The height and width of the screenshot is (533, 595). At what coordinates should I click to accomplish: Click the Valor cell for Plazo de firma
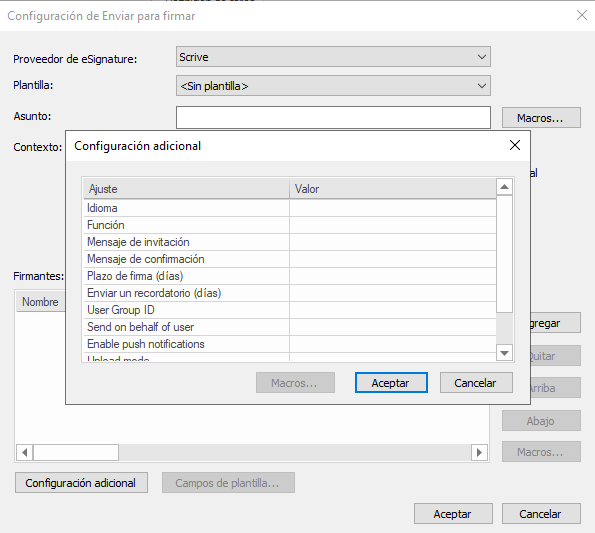[393, 276]
